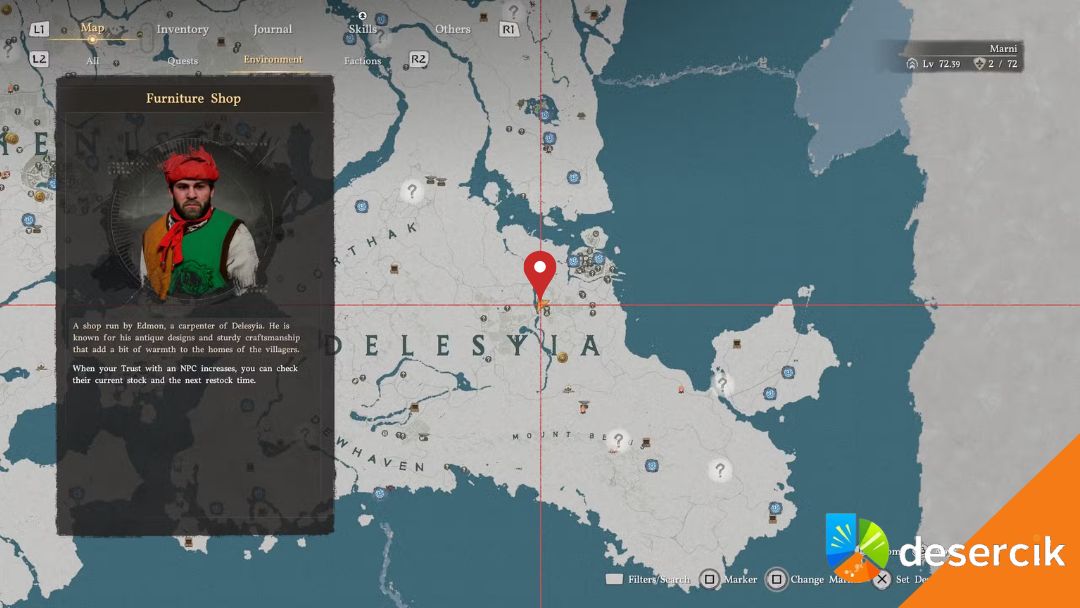The height and width of the screenshot is (608, 1080).
Task: Click the Marni level status badge
Action: 962,56
